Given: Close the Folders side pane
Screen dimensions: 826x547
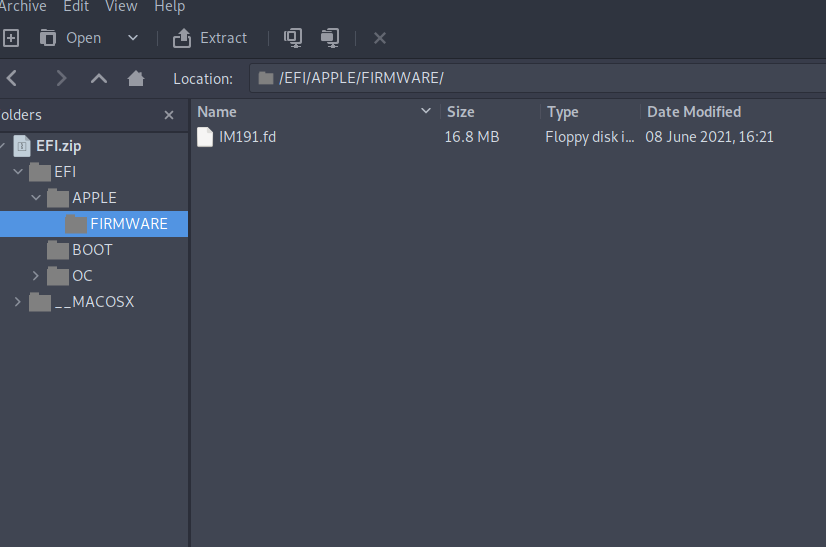Looking at the screenshot, I should pyautogui.click(x=169, y=115).
